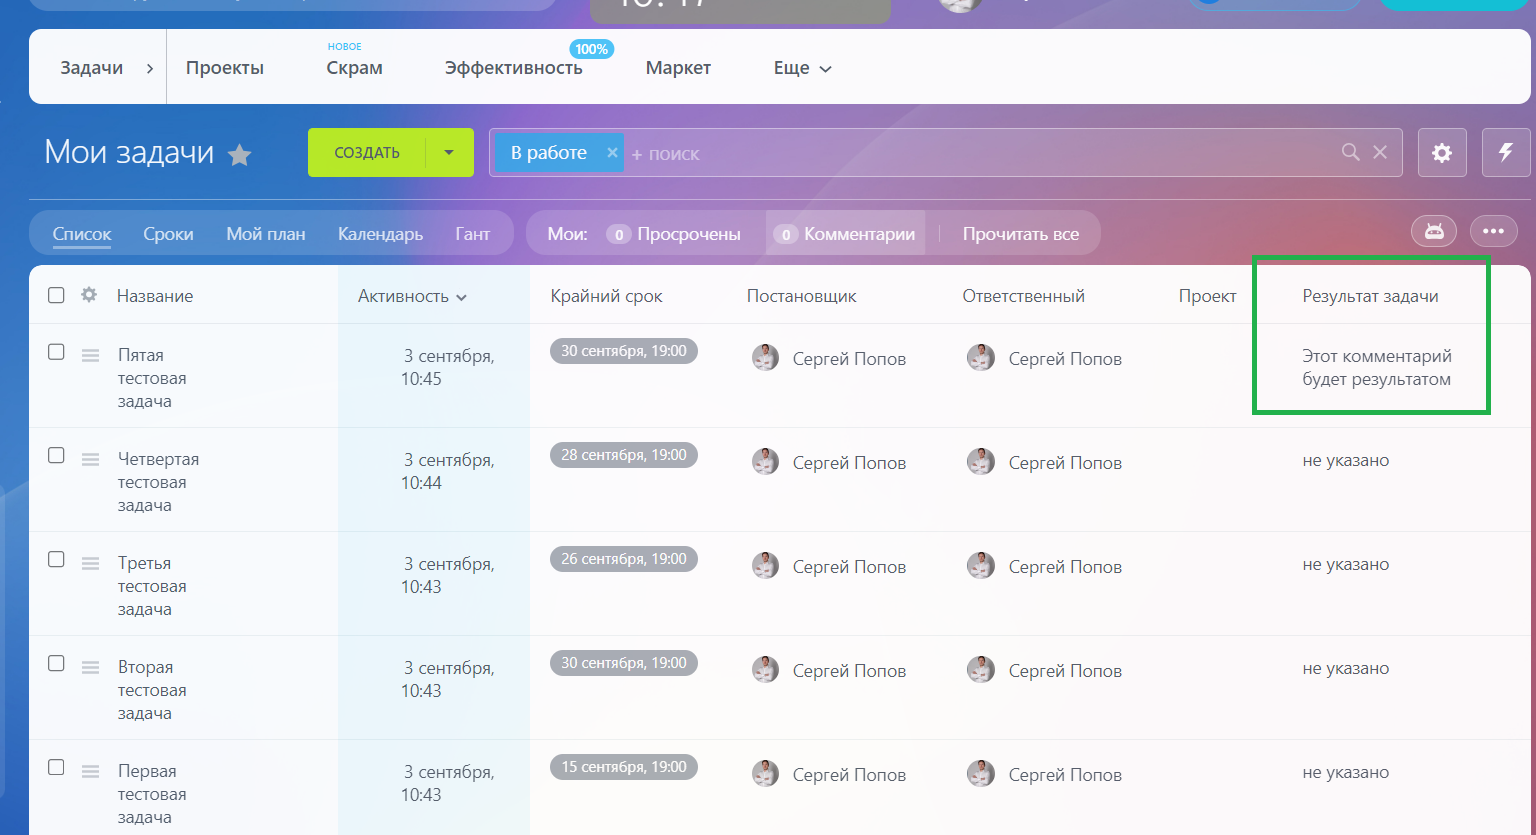Open the dropdown arrow beside СОЗДАТЬ

coord(449,153)
